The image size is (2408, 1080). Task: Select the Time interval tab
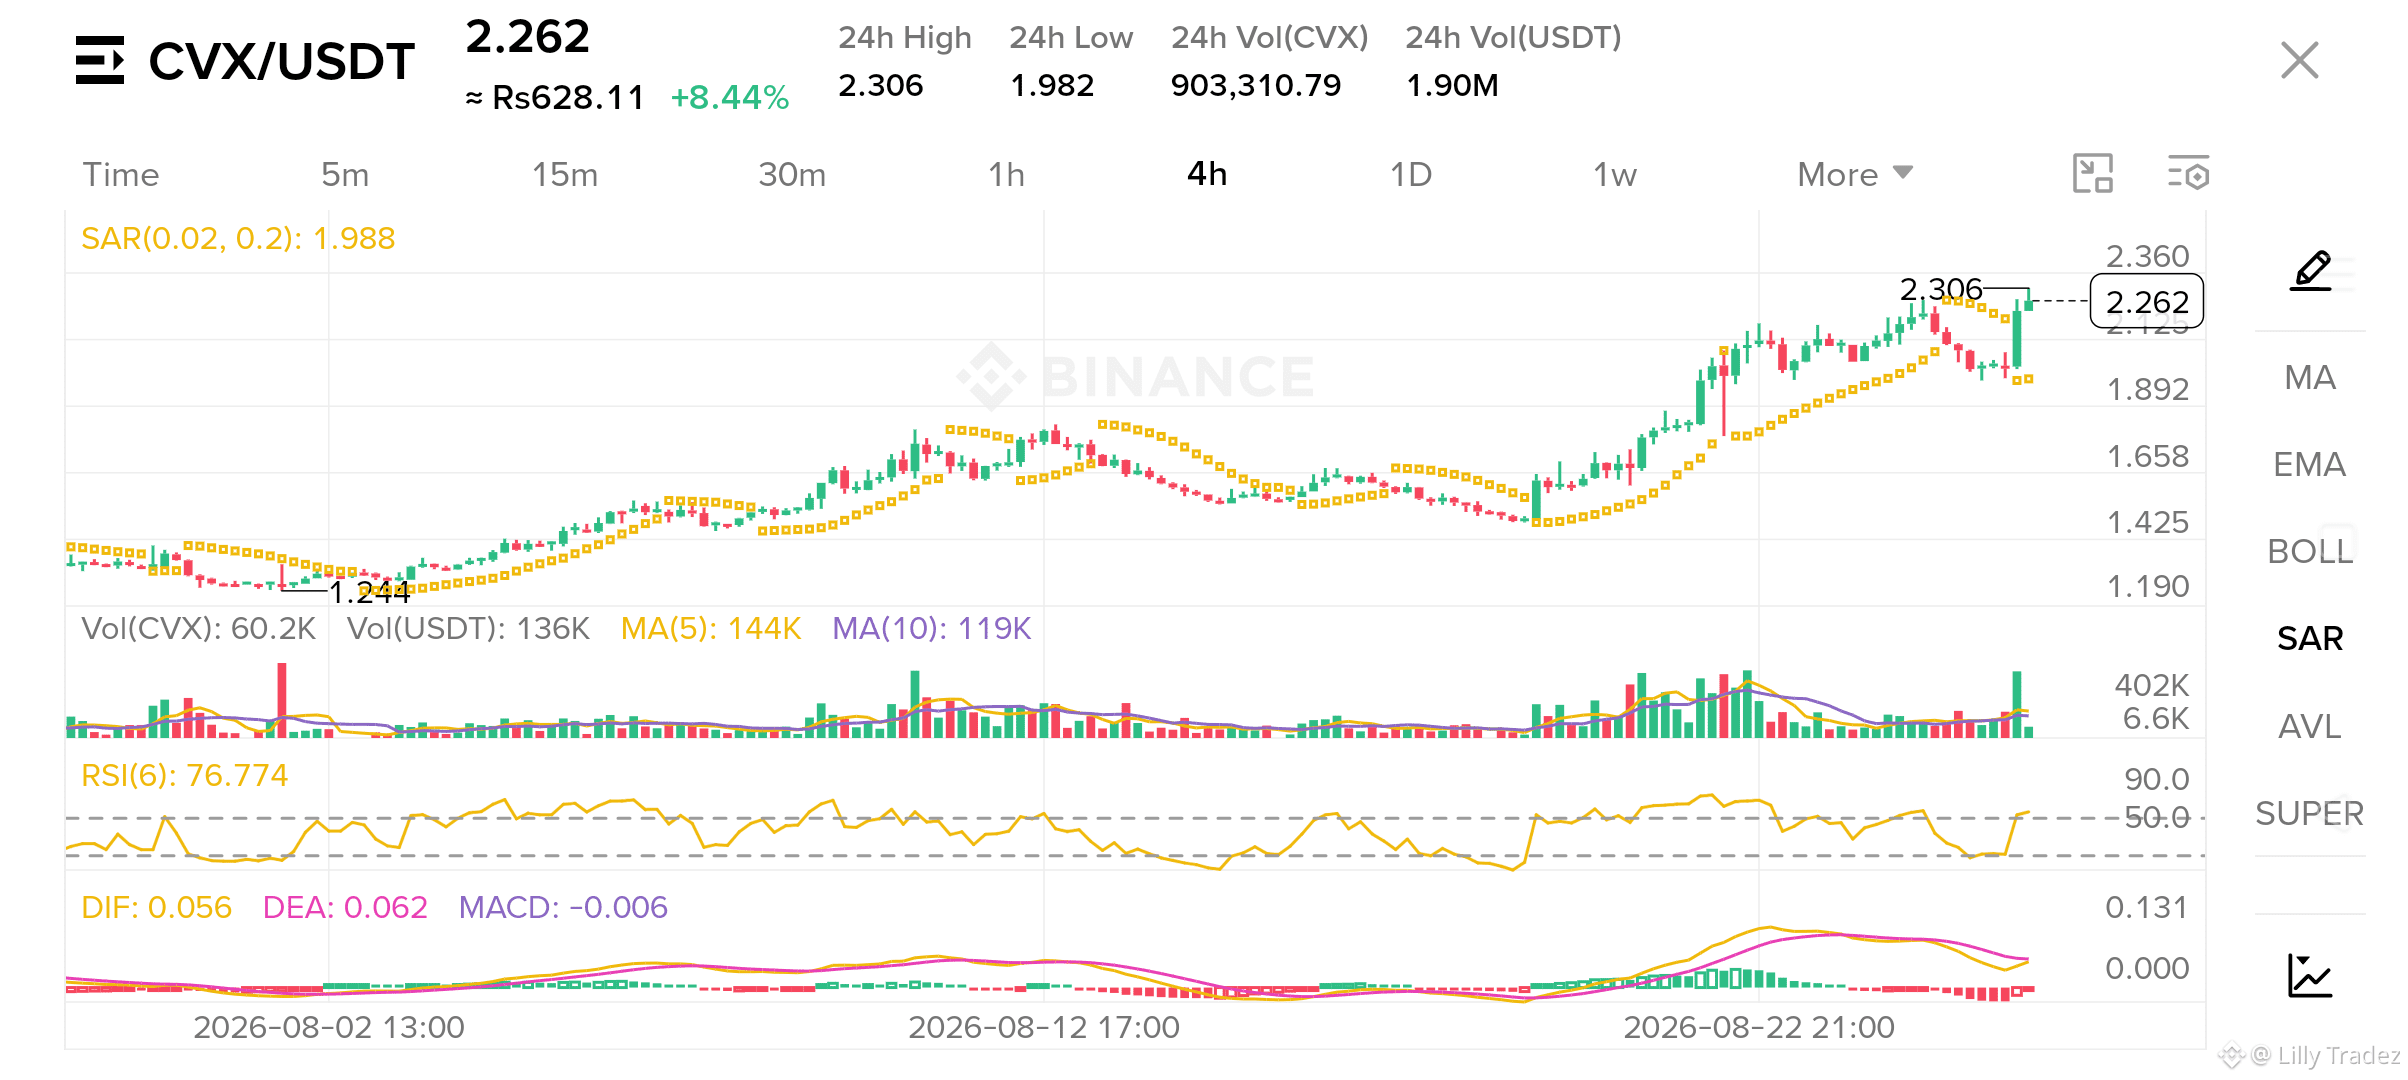tap(121, 175)
